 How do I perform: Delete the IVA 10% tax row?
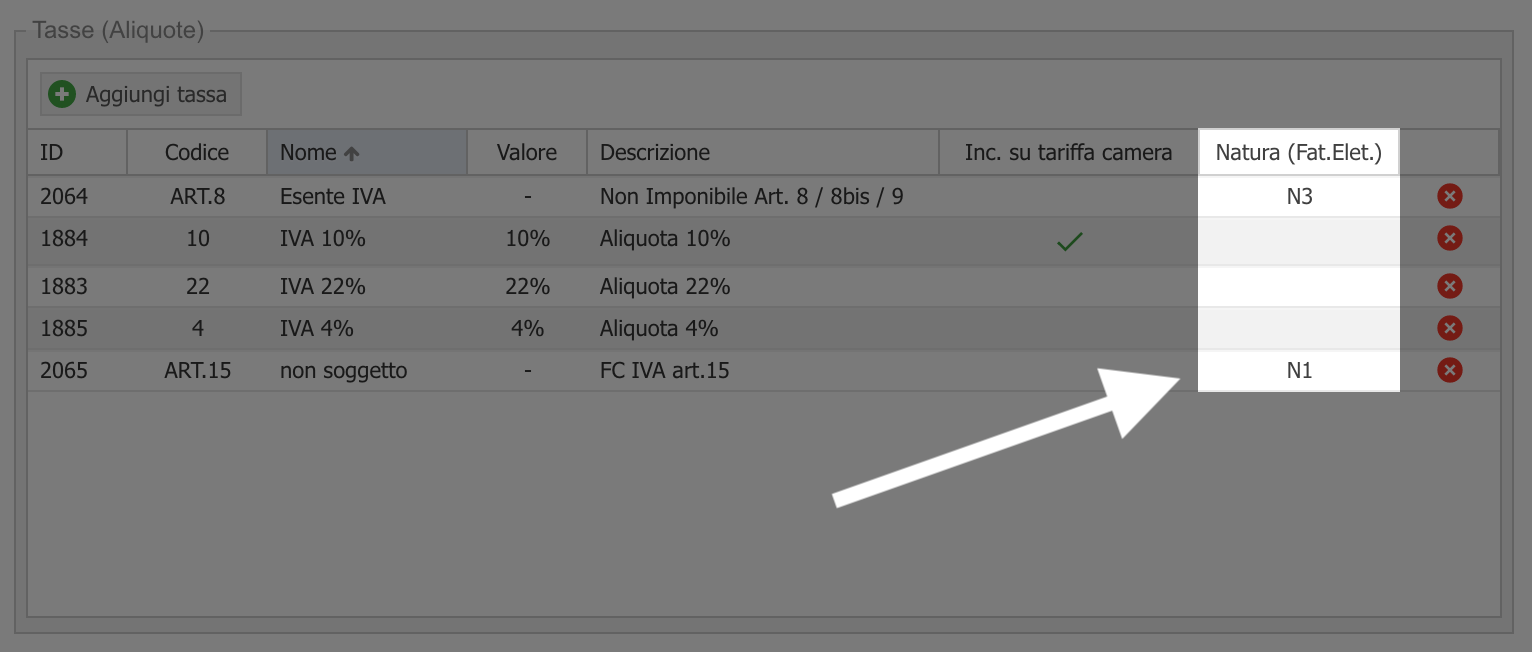point(1449,238)
